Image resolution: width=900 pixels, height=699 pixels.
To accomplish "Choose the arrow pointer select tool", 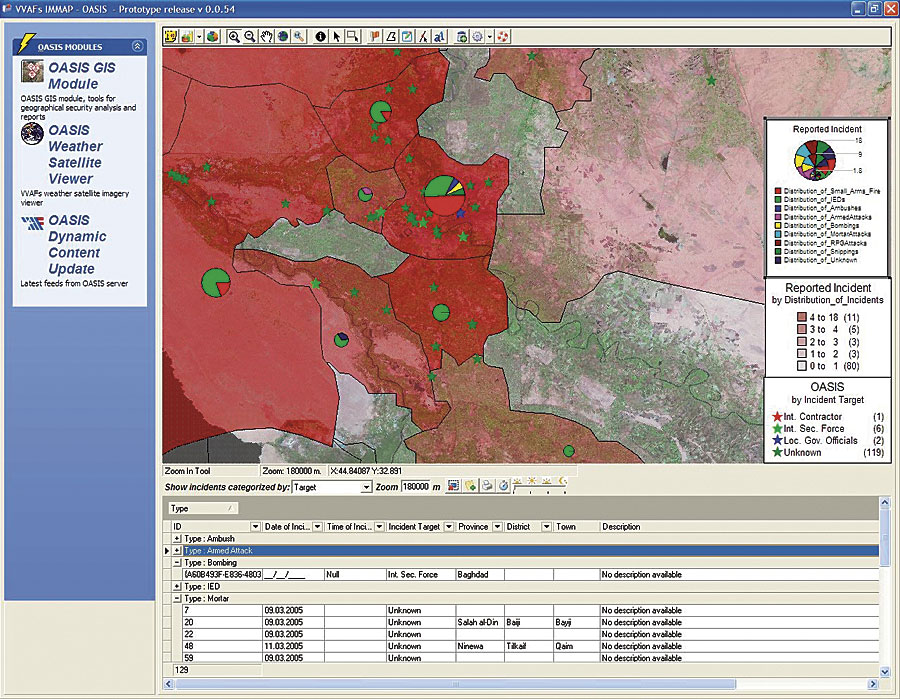I will pos(337,36).
